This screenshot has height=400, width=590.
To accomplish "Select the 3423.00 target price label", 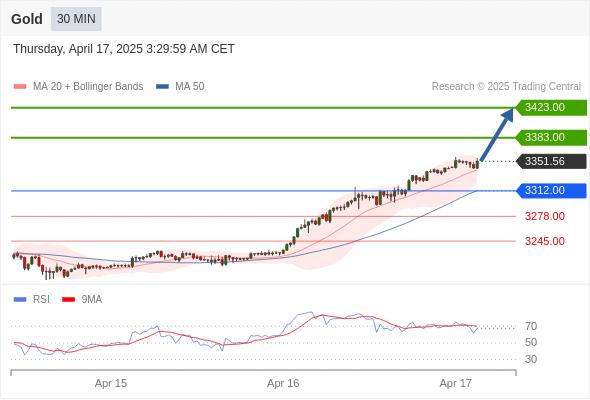I will click(x=551, y=108).
